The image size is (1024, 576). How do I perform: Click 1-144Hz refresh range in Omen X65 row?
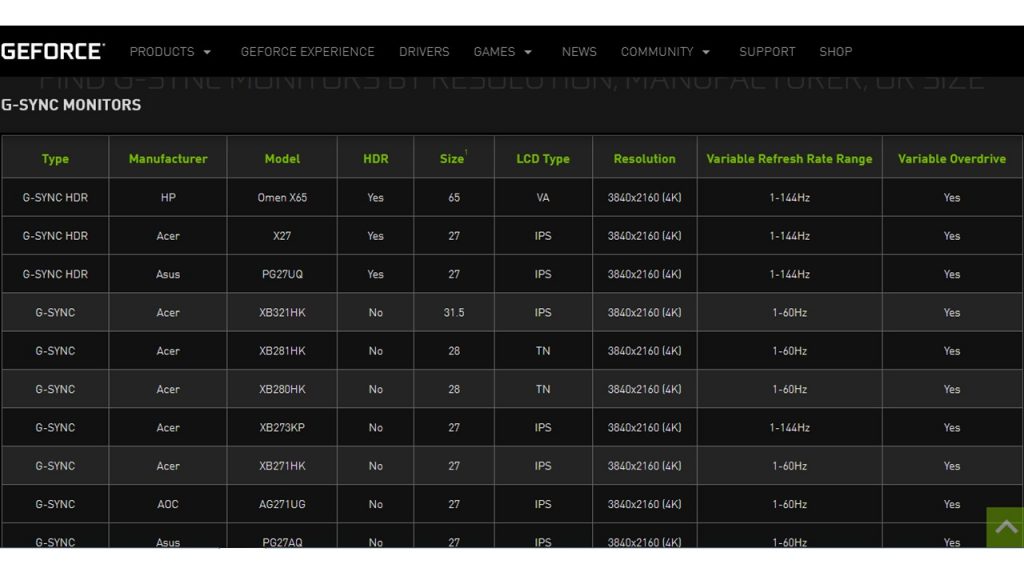(790, 197)
